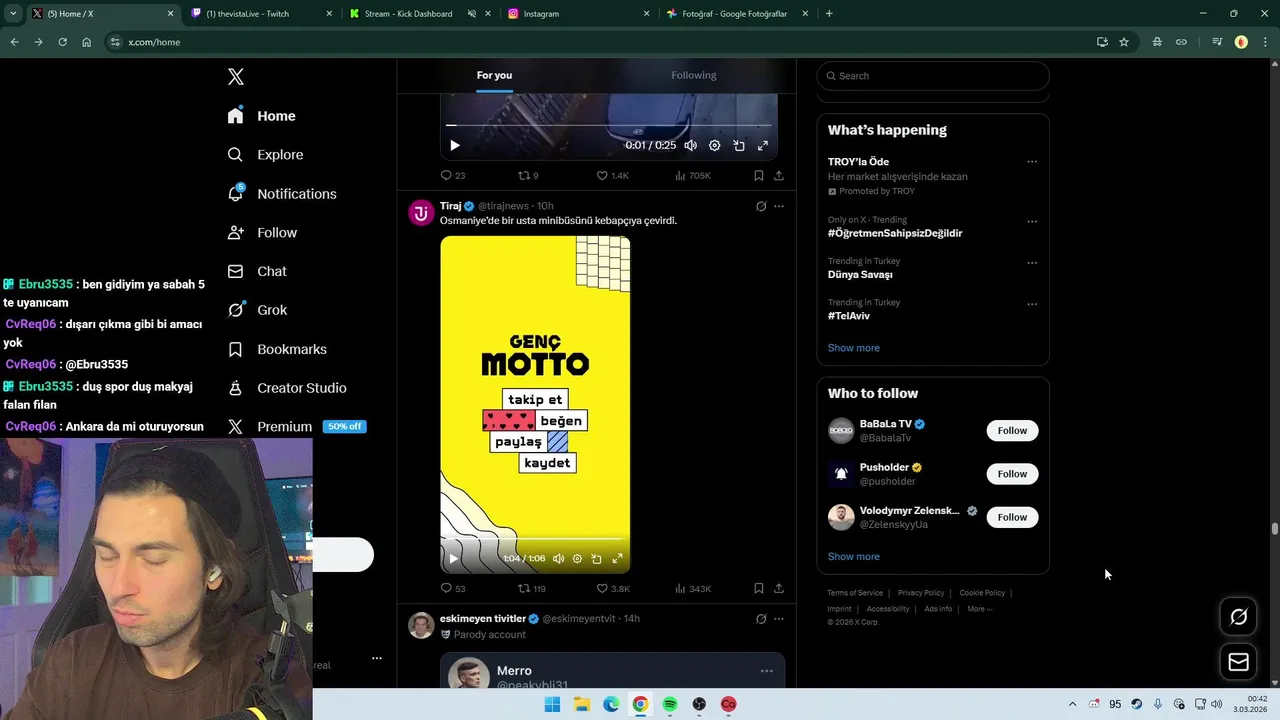Repost the post with 119 reposts
1280x720 pixels.
click(531, 588)
